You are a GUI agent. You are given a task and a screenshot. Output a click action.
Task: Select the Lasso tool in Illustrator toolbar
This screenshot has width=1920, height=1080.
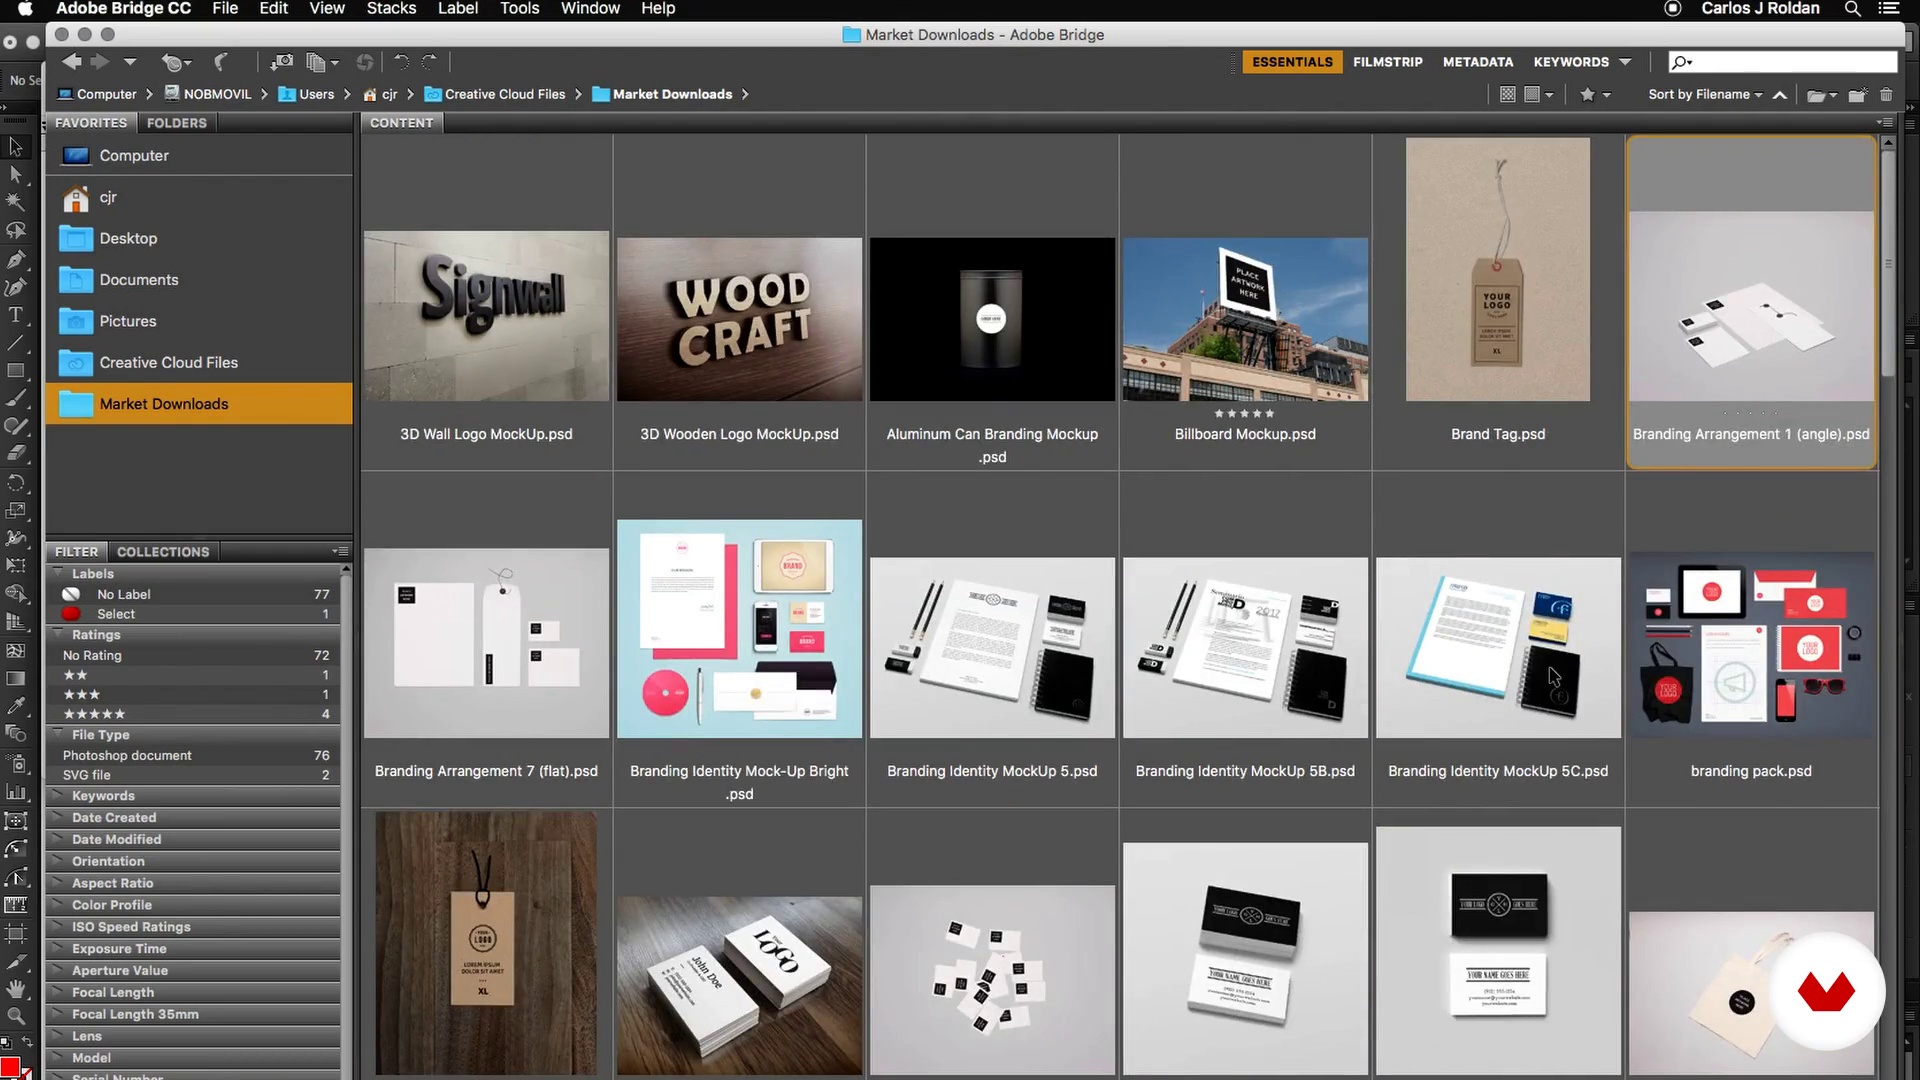point(15,230)
